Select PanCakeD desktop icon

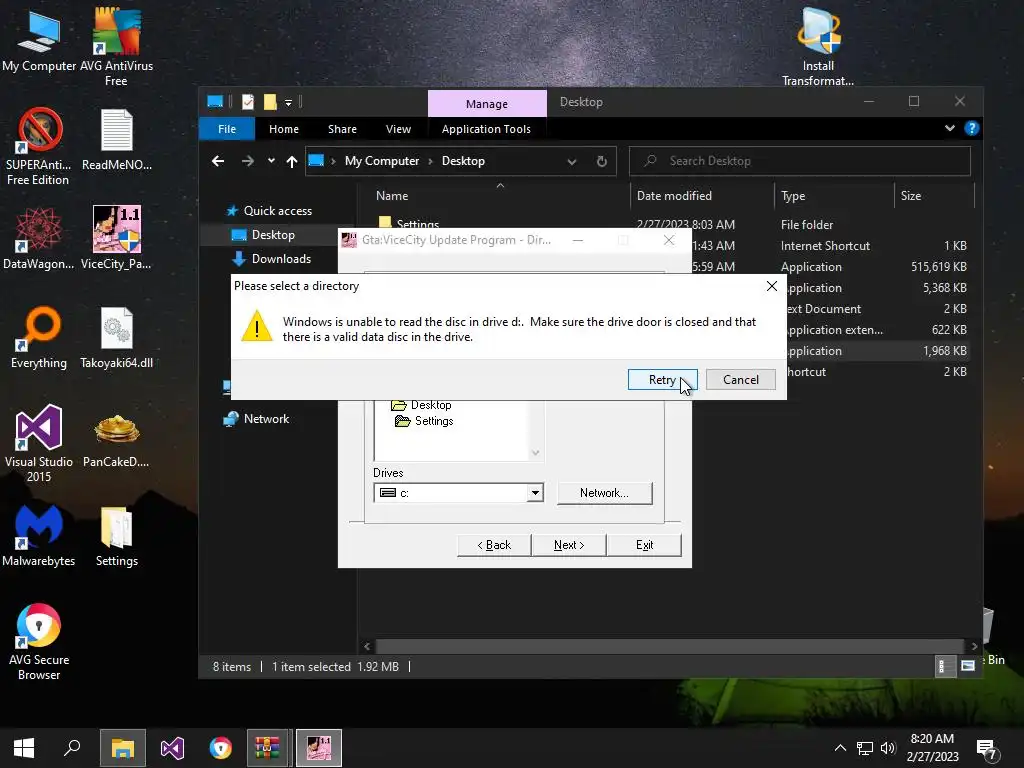click(x=117, y=440)
